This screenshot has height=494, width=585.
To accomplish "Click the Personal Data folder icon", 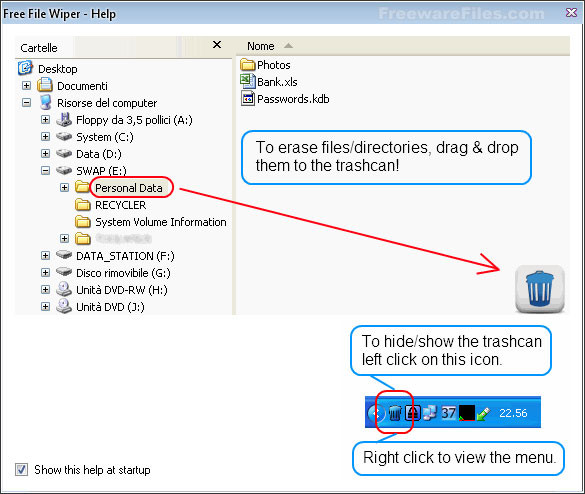I will point(82,187).
